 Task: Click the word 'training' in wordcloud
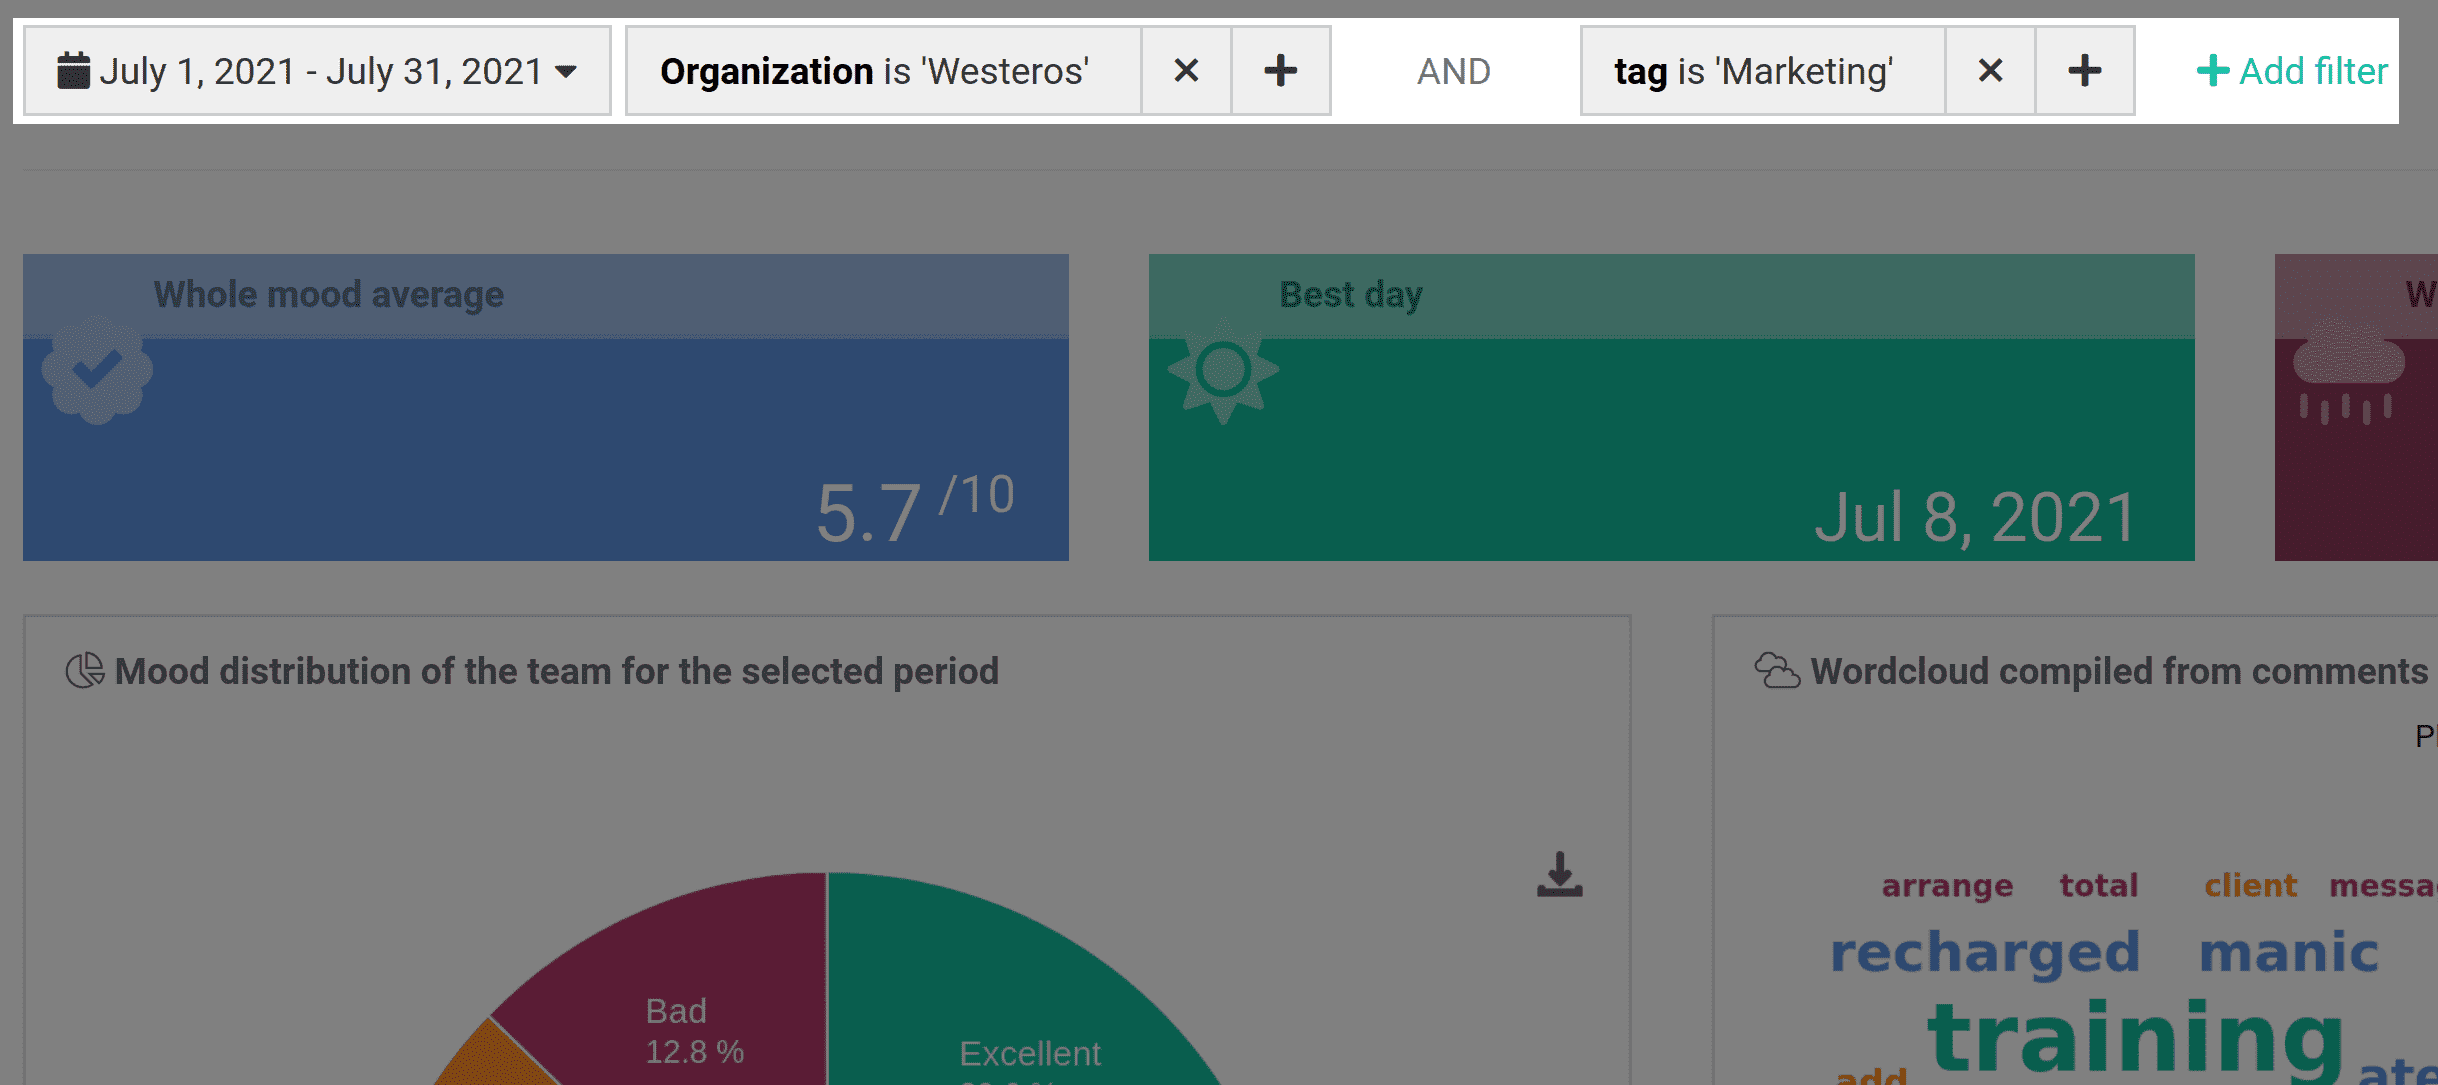2136,1040
